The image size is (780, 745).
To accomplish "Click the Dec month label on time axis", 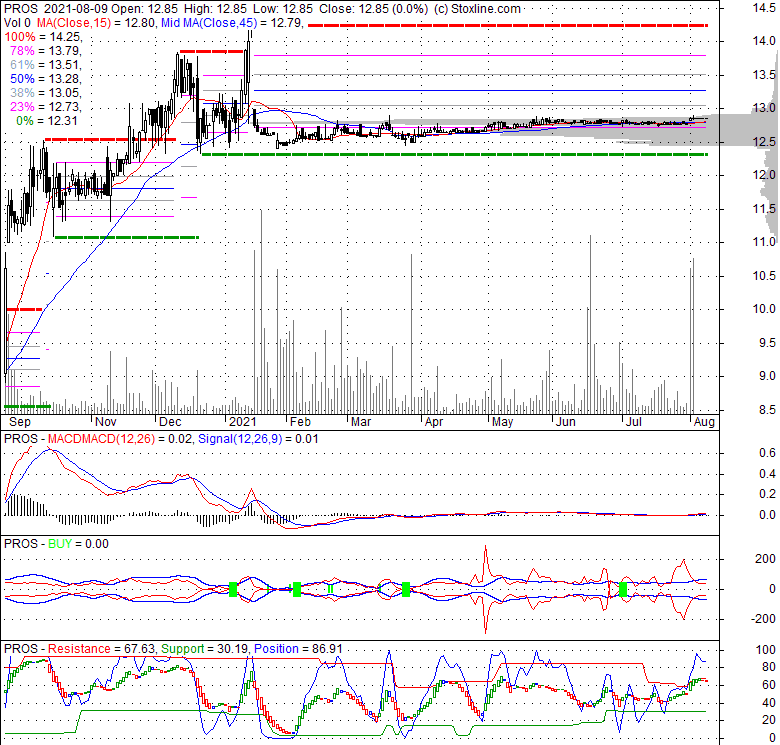I will point(170,422).
